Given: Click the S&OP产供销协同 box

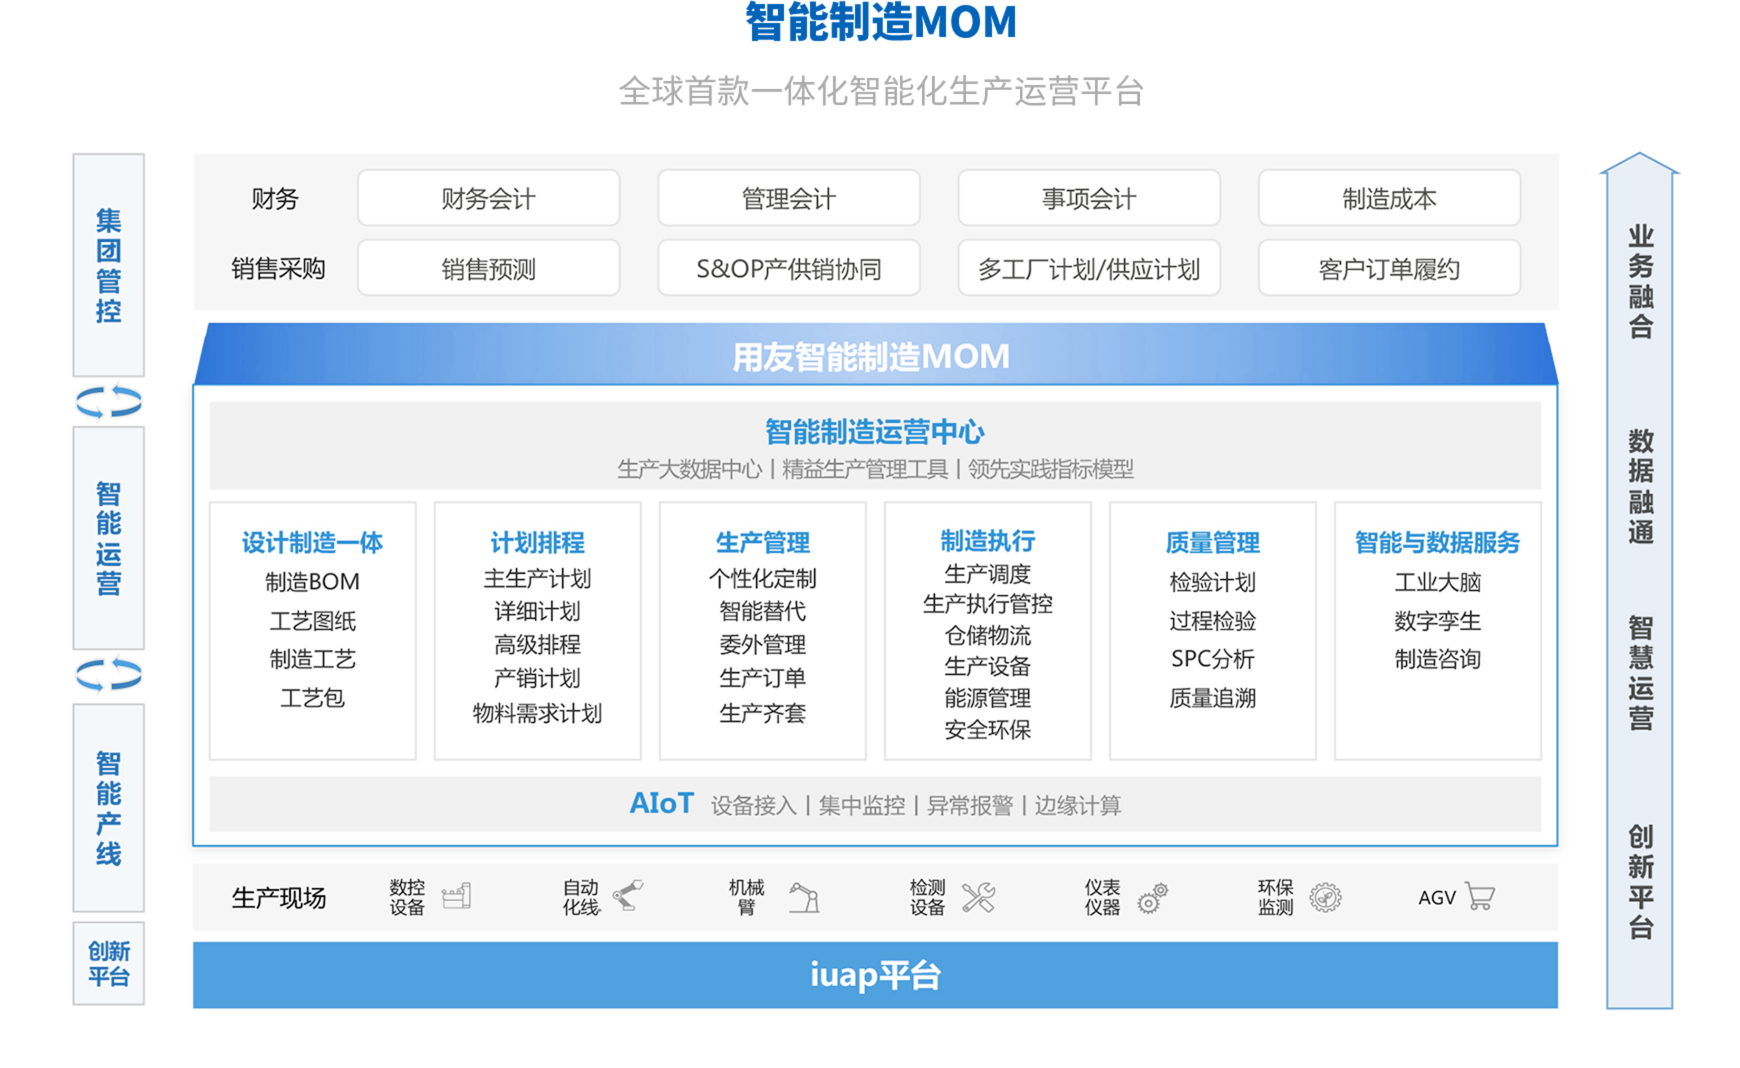Looking at the screenshot, I should pyautogui.click(x=788, y=268).
